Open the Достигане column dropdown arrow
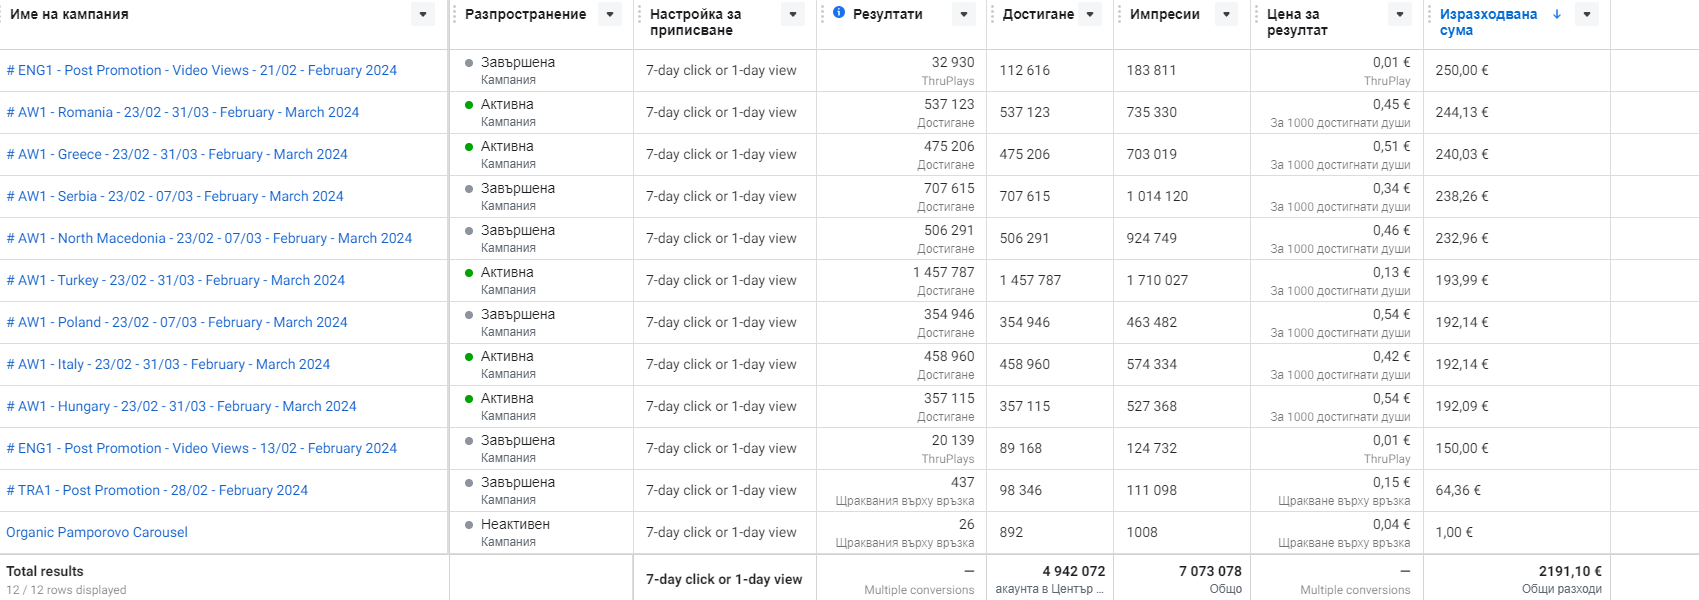 (x=1090, y=14)
